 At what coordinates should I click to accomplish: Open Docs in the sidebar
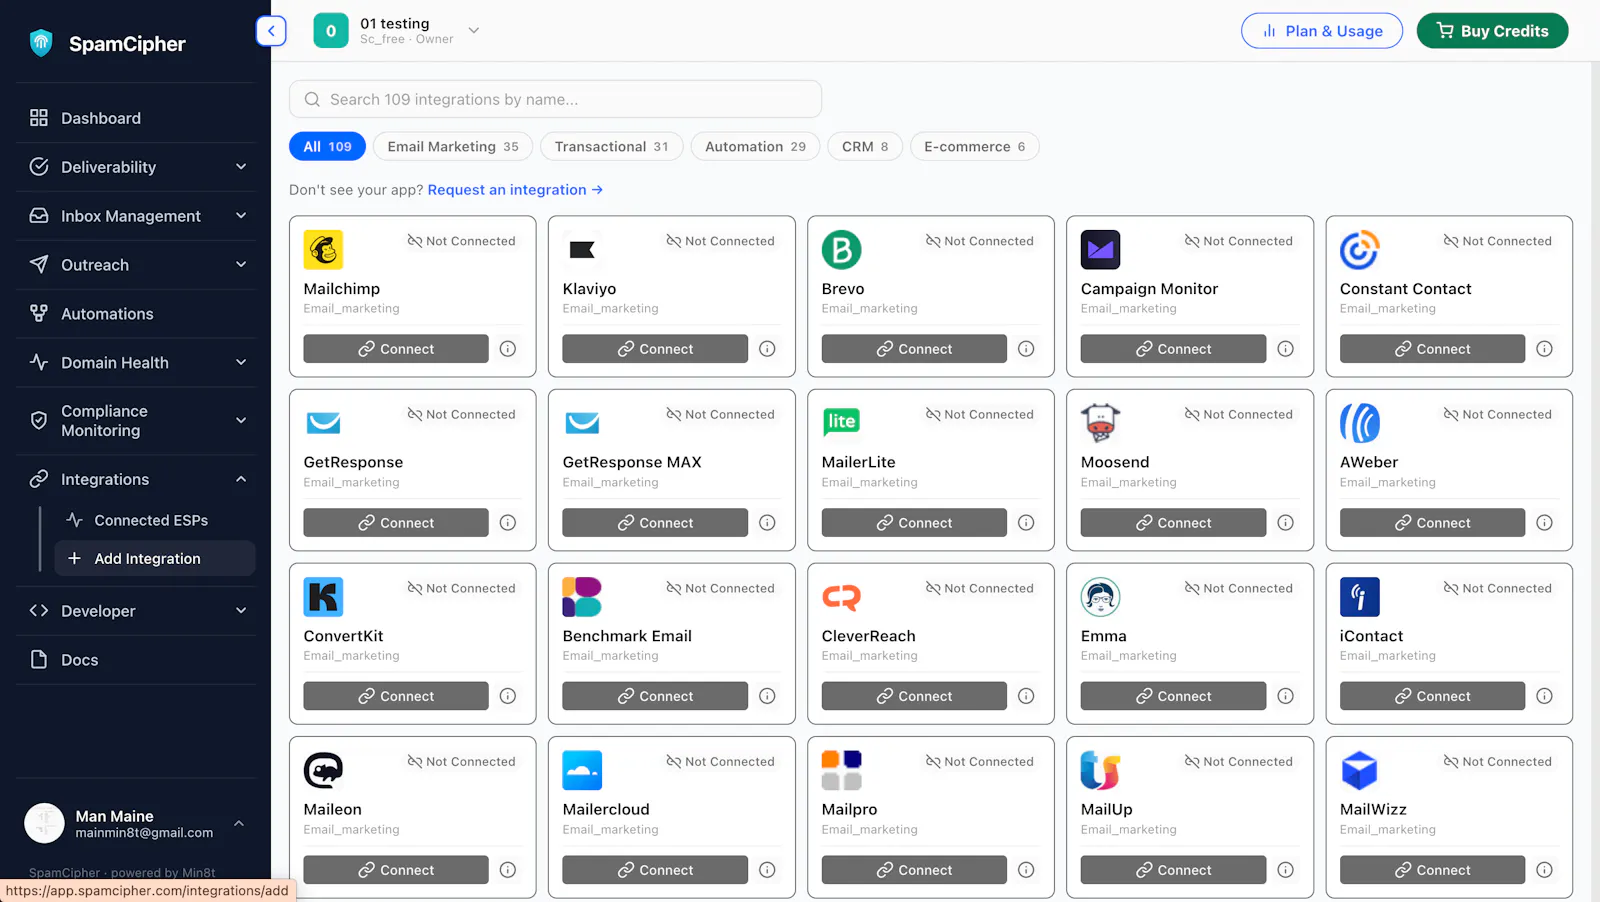coord(136,660)
